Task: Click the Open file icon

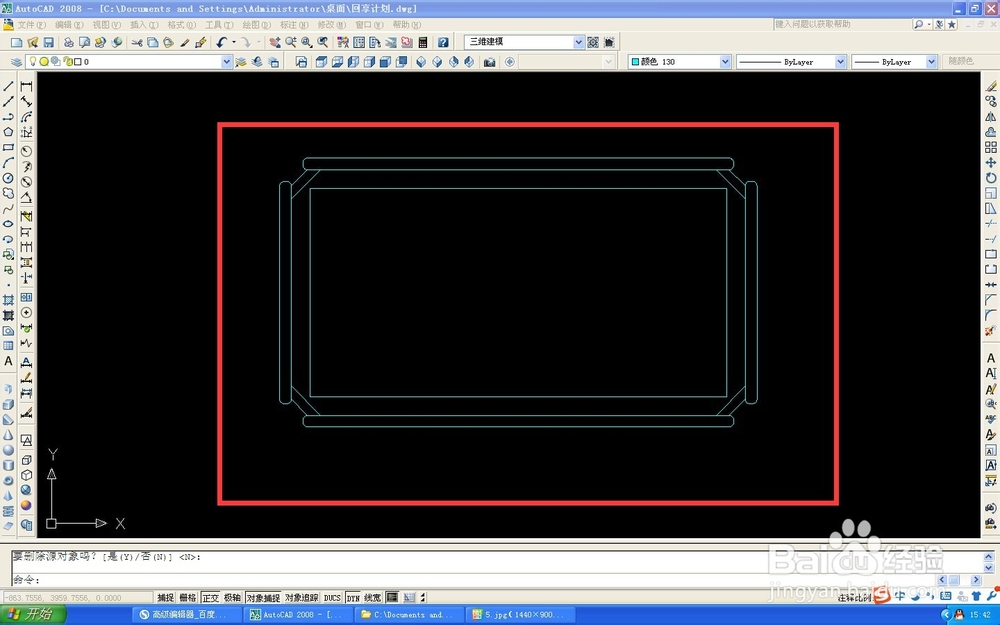Action: (x=33, y=42)
